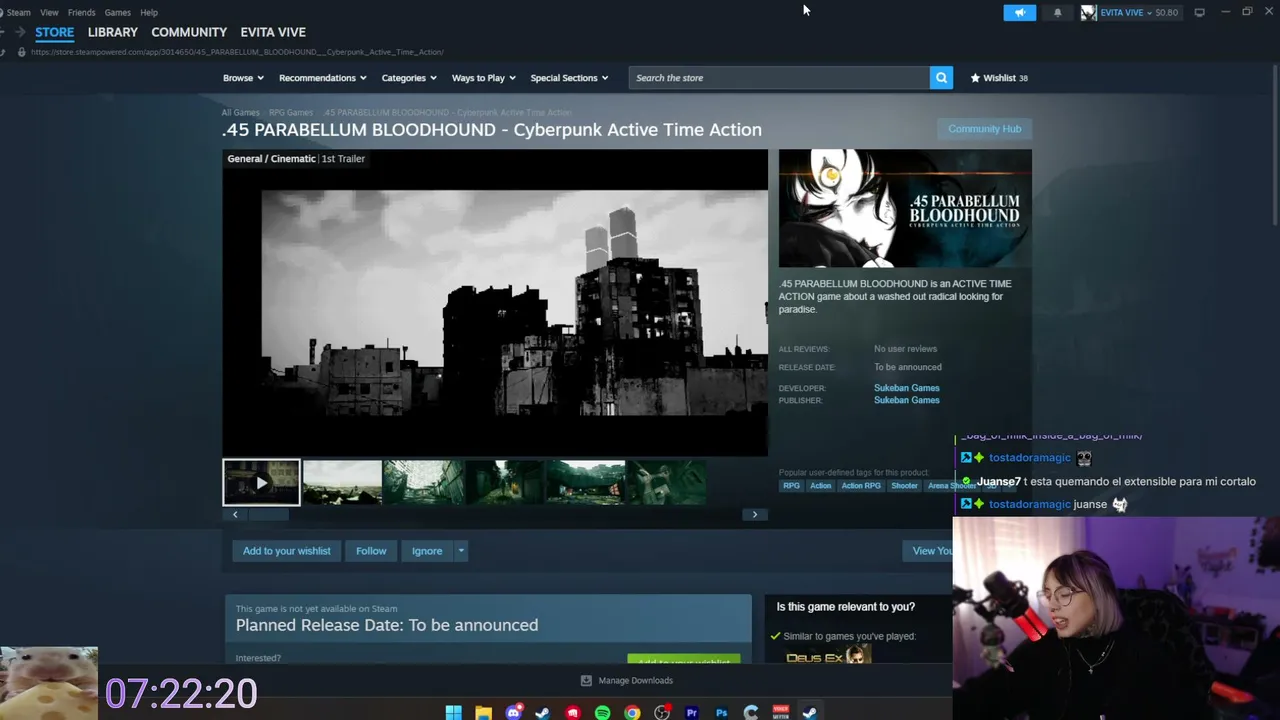The width and height of the screenshot is (1280, 720).
Task: Follow this game
Action: [x=371, y=551]
